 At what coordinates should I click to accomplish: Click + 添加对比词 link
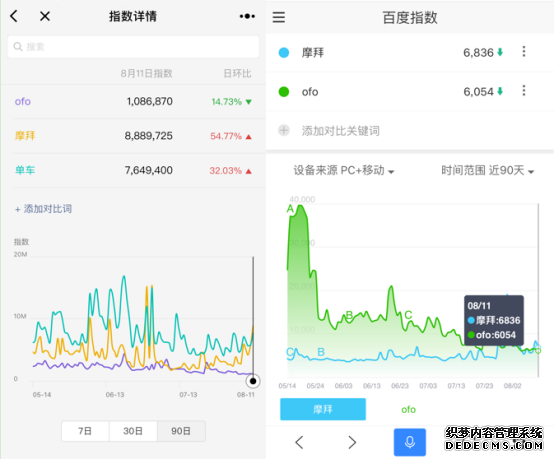(x=43, y=209)
